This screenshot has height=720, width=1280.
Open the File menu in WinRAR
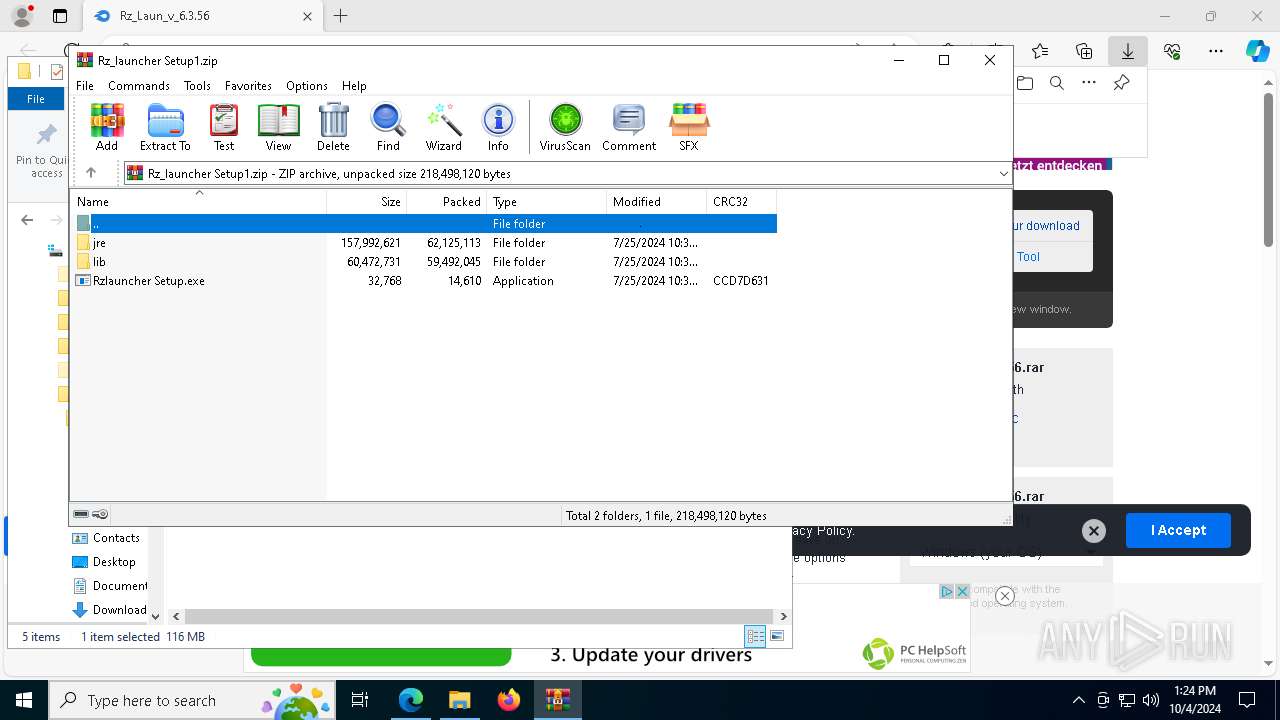[x=85, y=86]
